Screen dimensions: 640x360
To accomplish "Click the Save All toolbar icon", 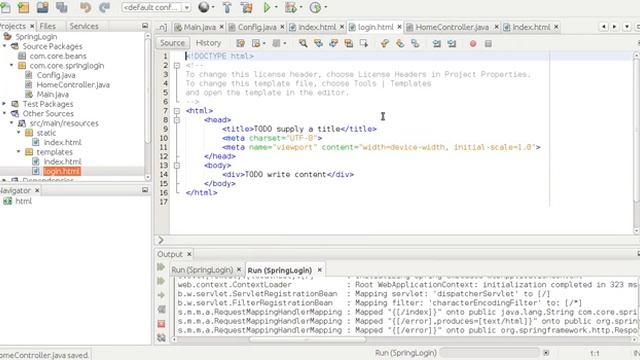I will click(62, 7).
